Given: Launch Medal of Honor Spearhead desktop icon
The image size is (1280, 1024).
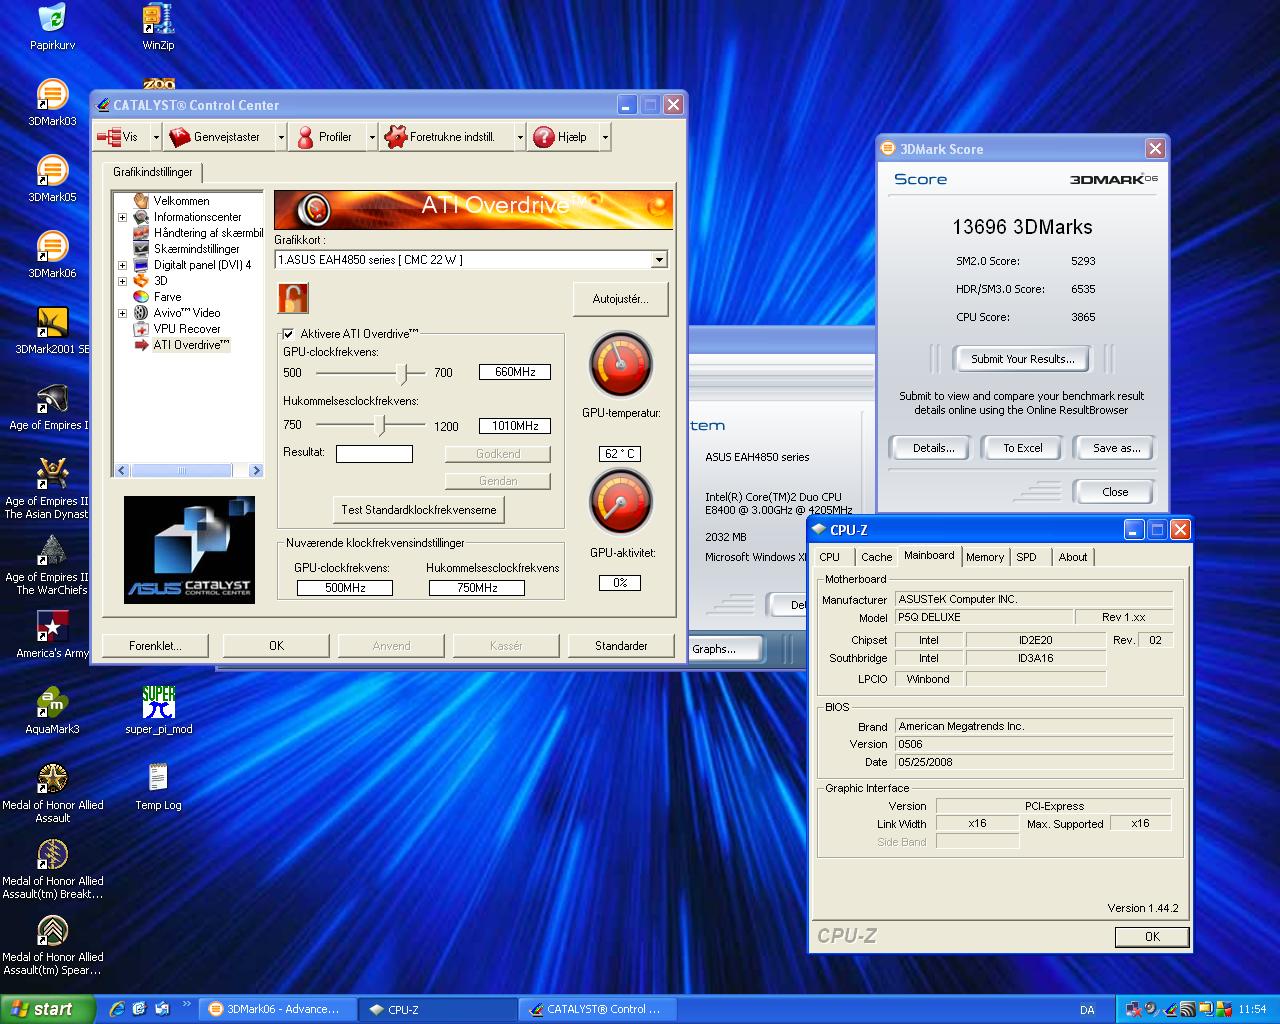Looking at the screenshot, I should pyautogui.click(x=52, y=945).
